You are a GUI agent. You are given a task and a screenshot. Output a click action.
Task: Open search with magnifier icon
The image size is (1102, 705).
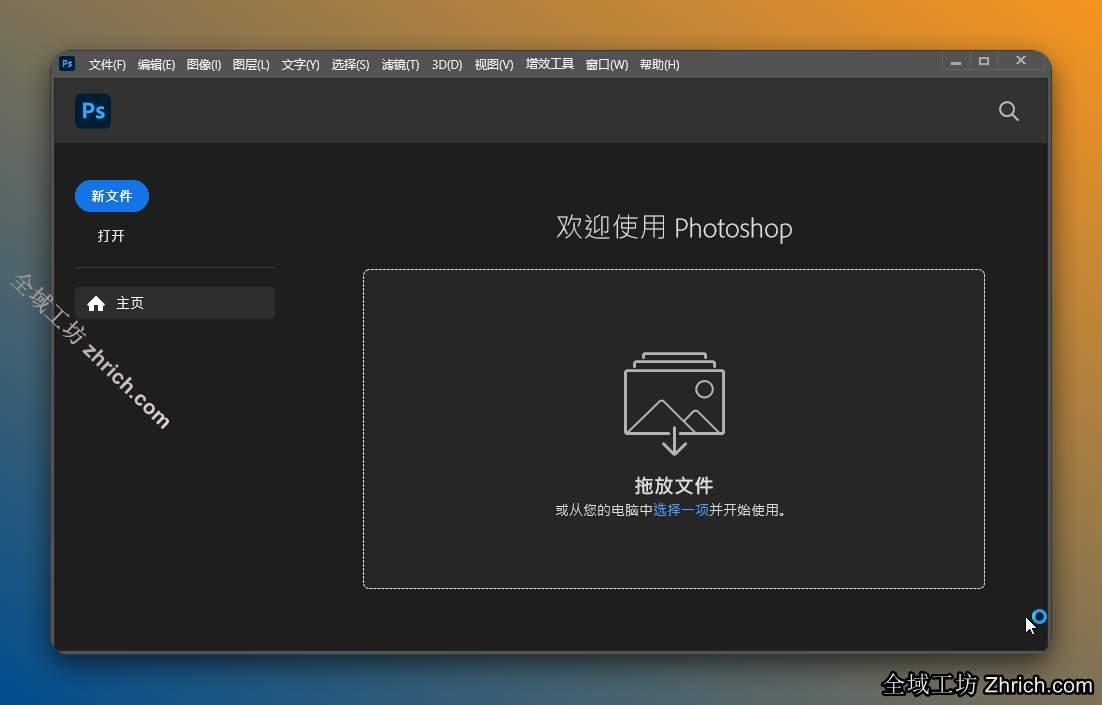point(1009,111)
